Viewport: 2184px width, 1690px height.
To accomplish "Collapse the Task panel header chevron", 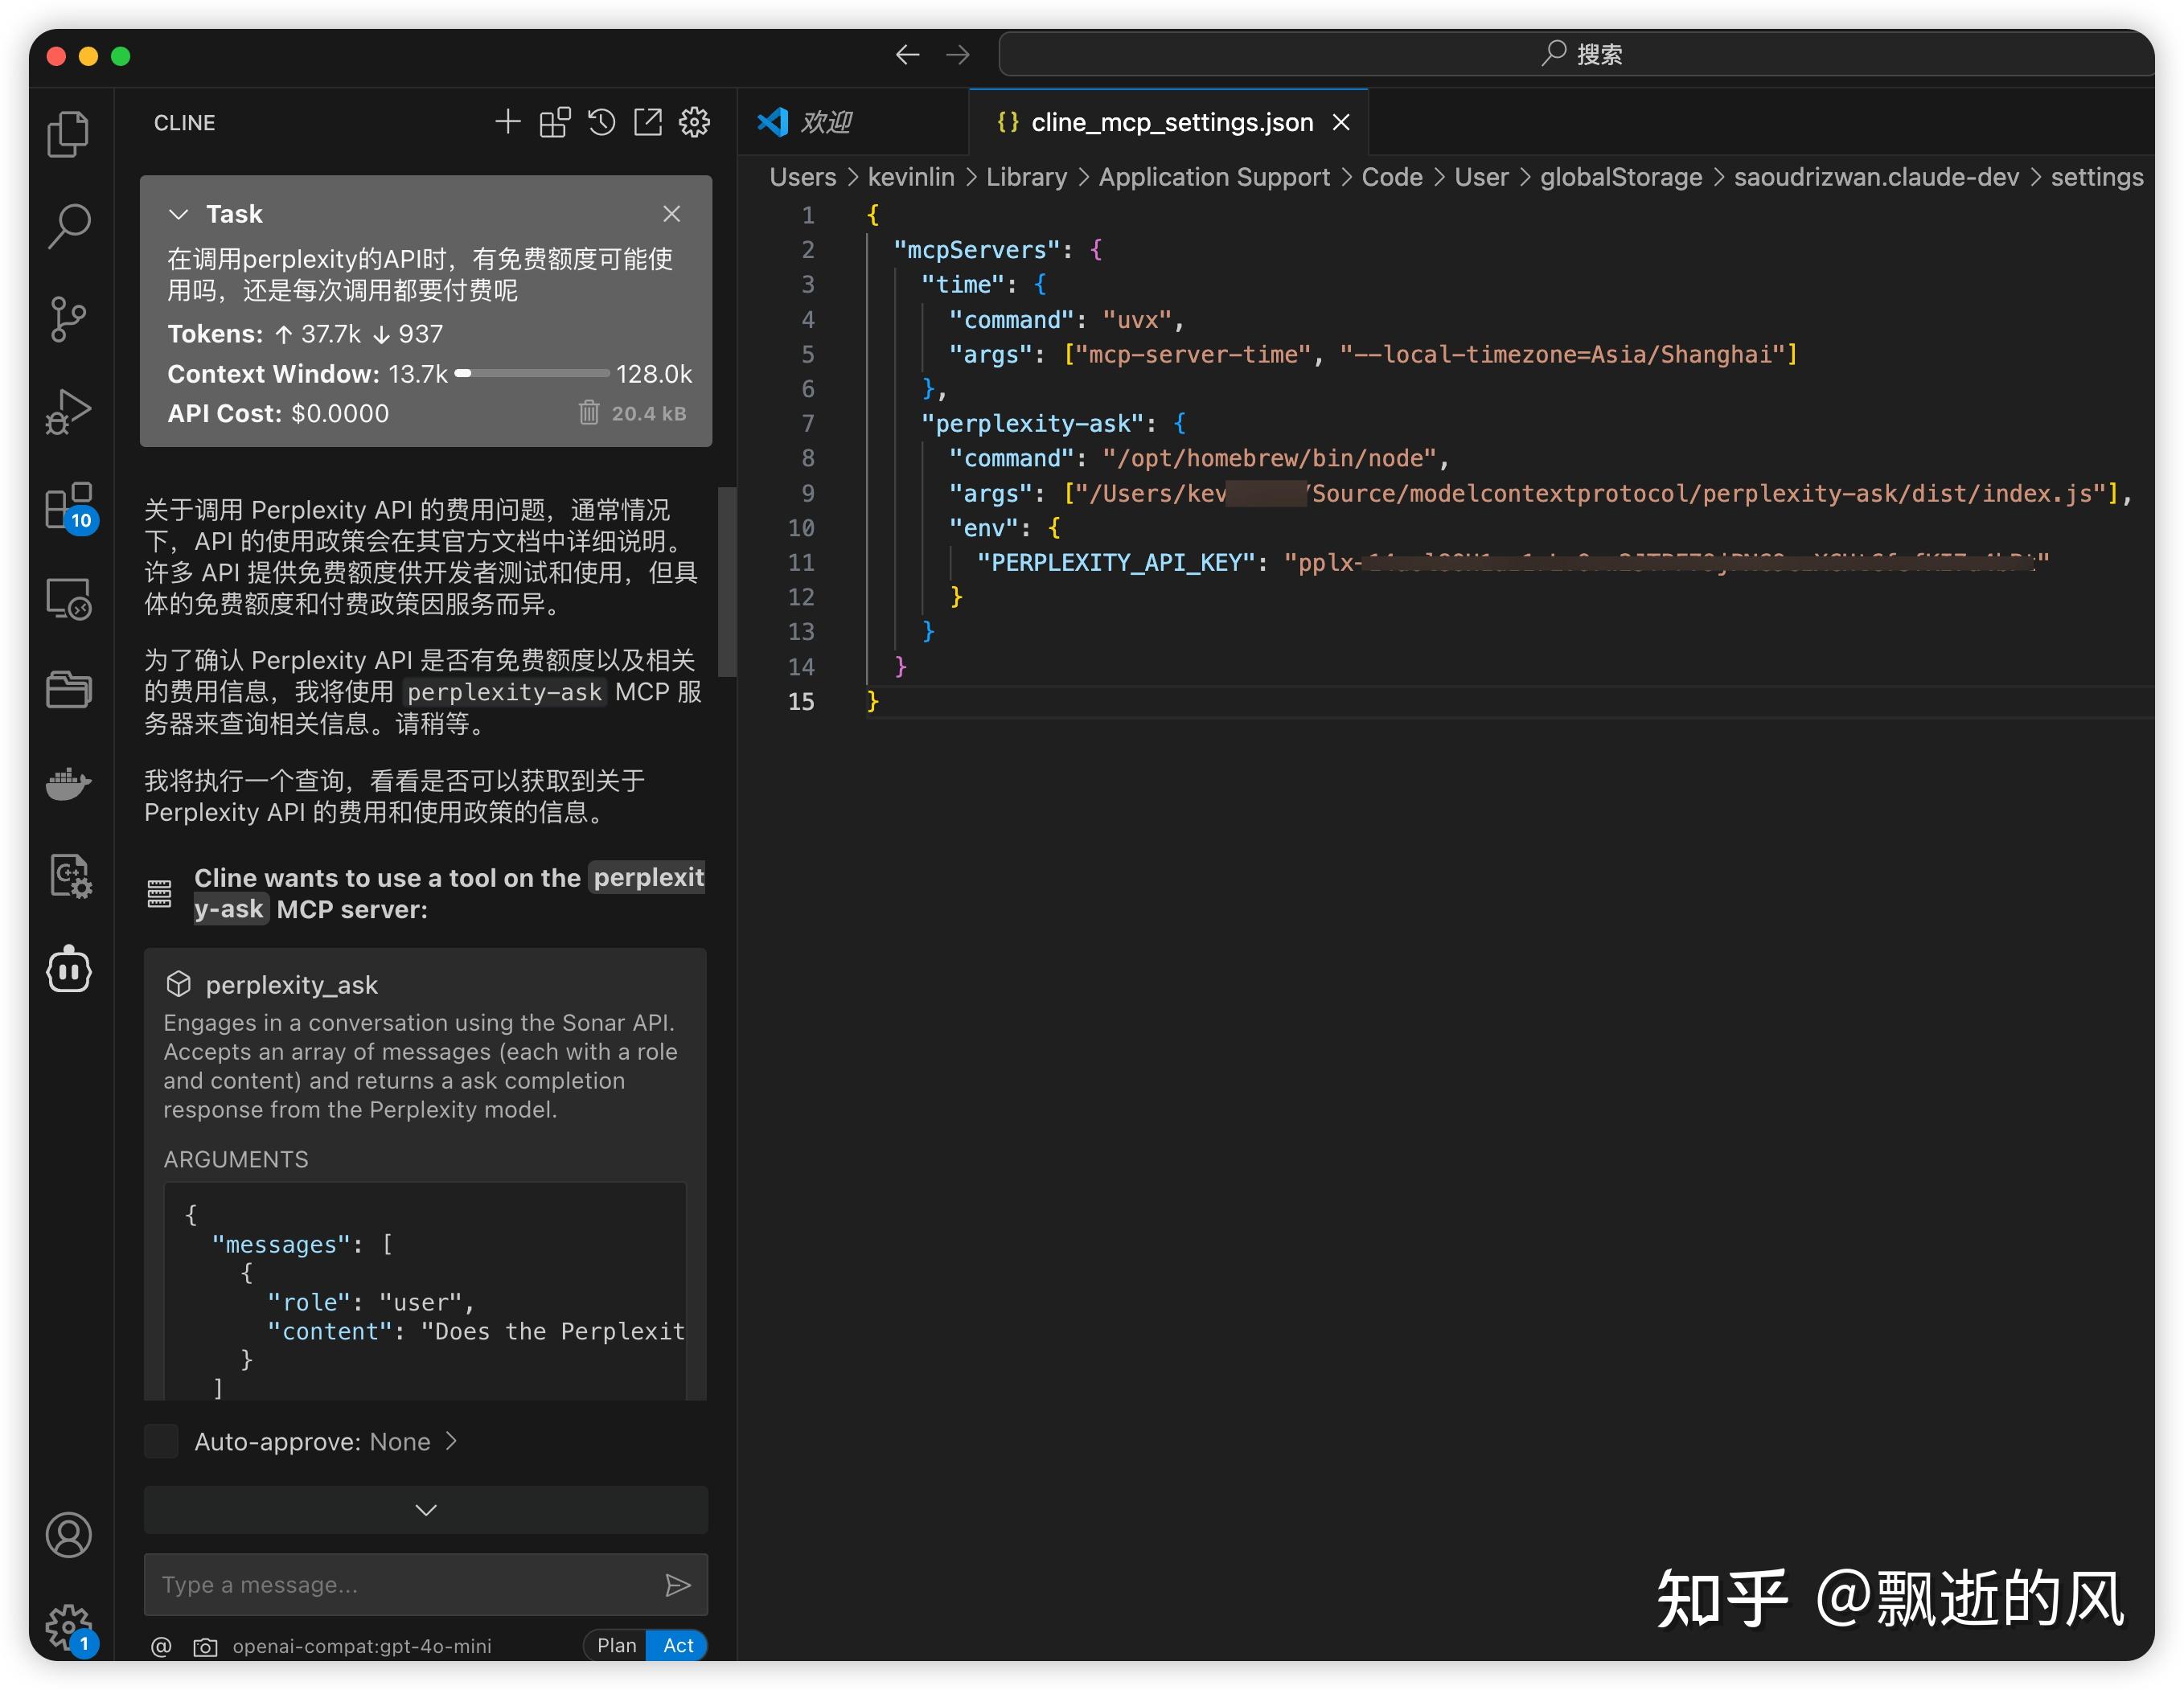I will pyautogui.click(x=179, y=213).
